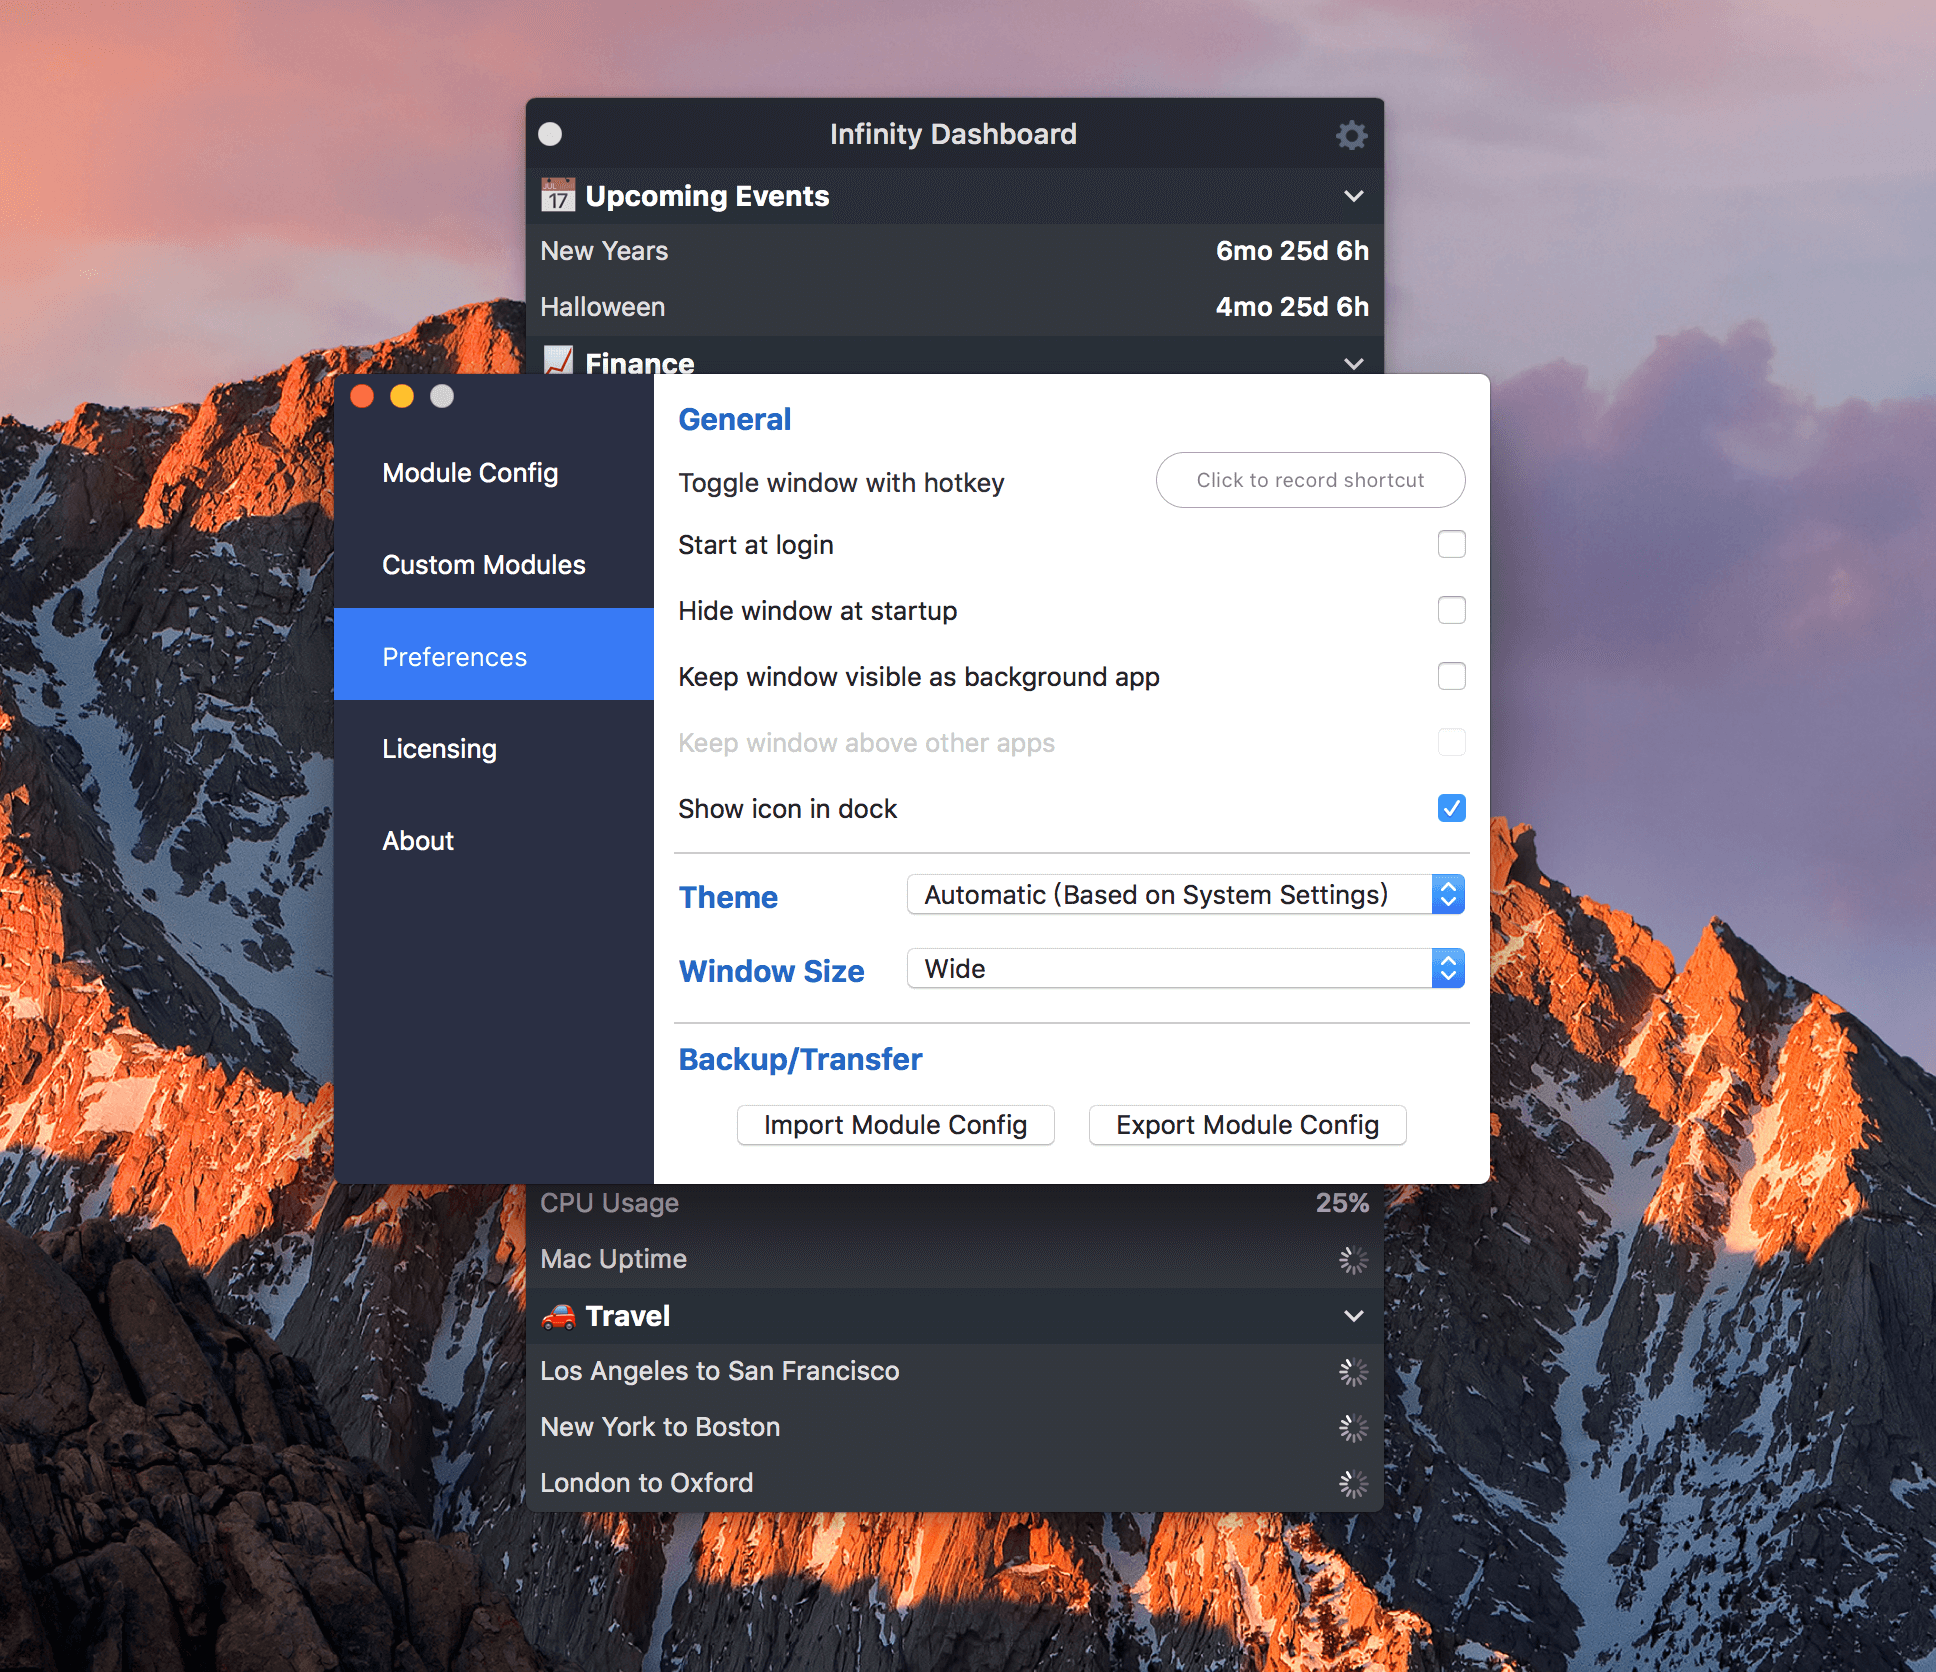Viewport: 1936px width, 1672px height.
Task: Click the loading spinner for Mac Uptime
Action: pos(1353,1260)
